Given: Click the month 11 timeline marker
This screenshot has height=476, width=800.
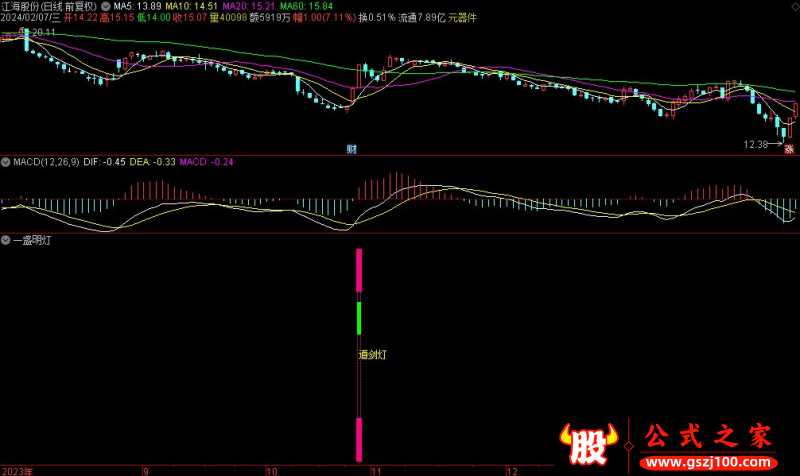Looking at the screenshot, I should [x=376, y=470].
